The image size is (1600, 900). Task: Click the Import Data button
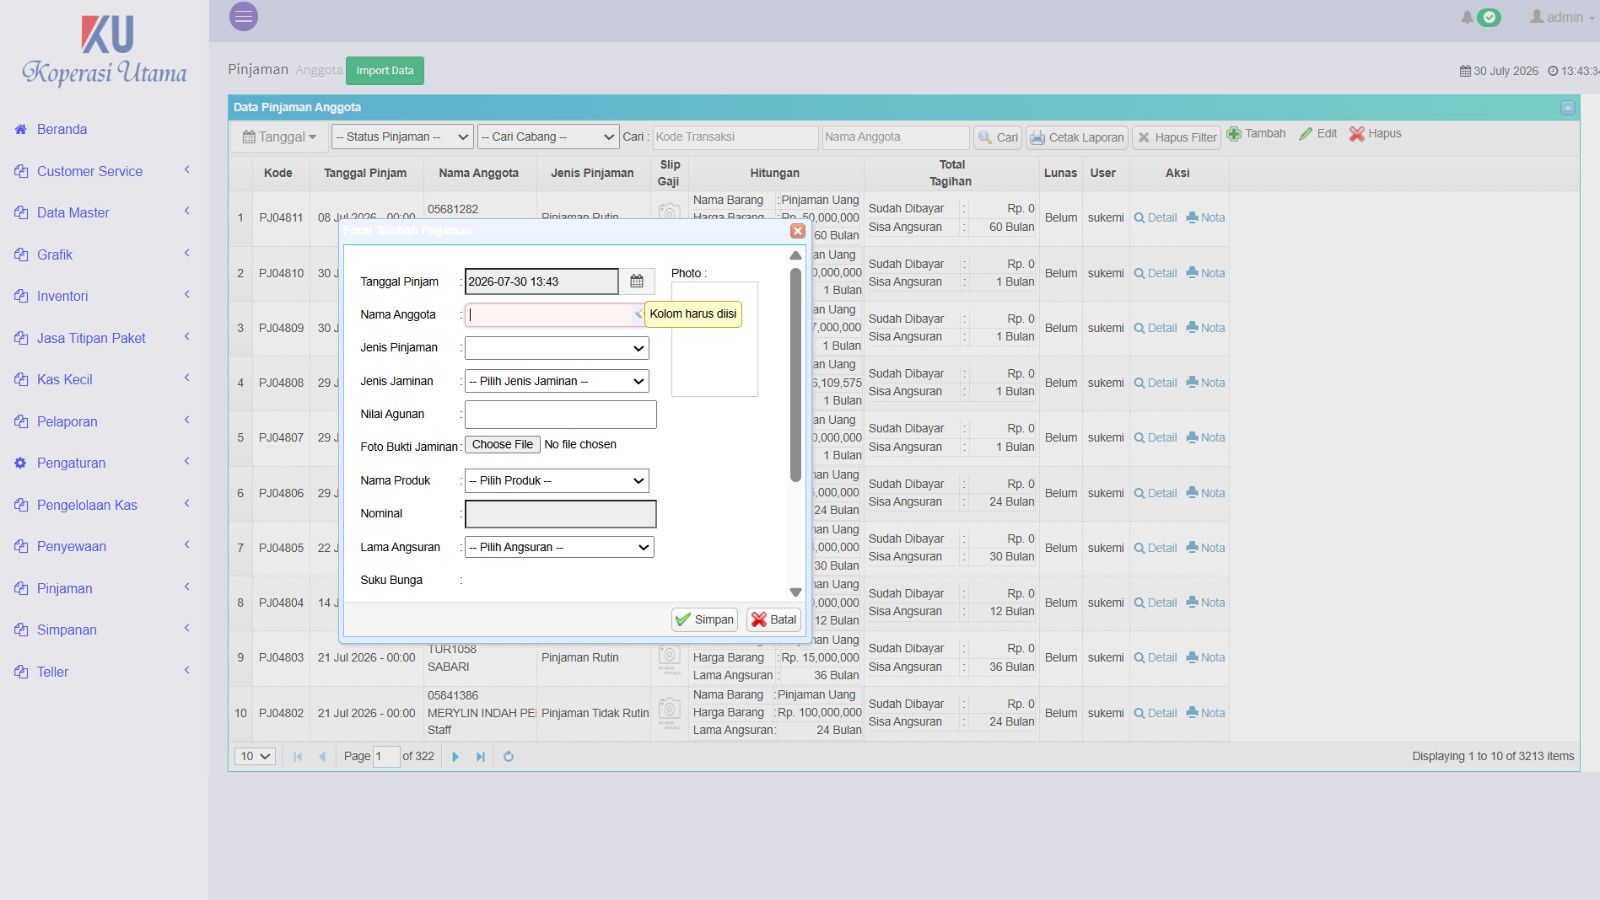(385, 70)
